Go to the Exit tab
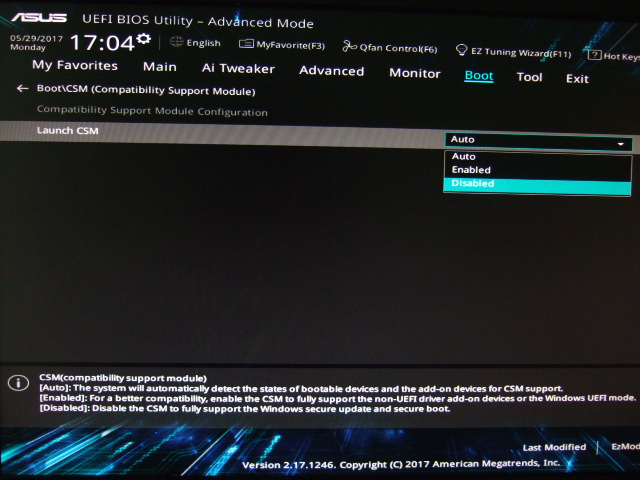Screen dimensions: 640x480 (577, 79)
